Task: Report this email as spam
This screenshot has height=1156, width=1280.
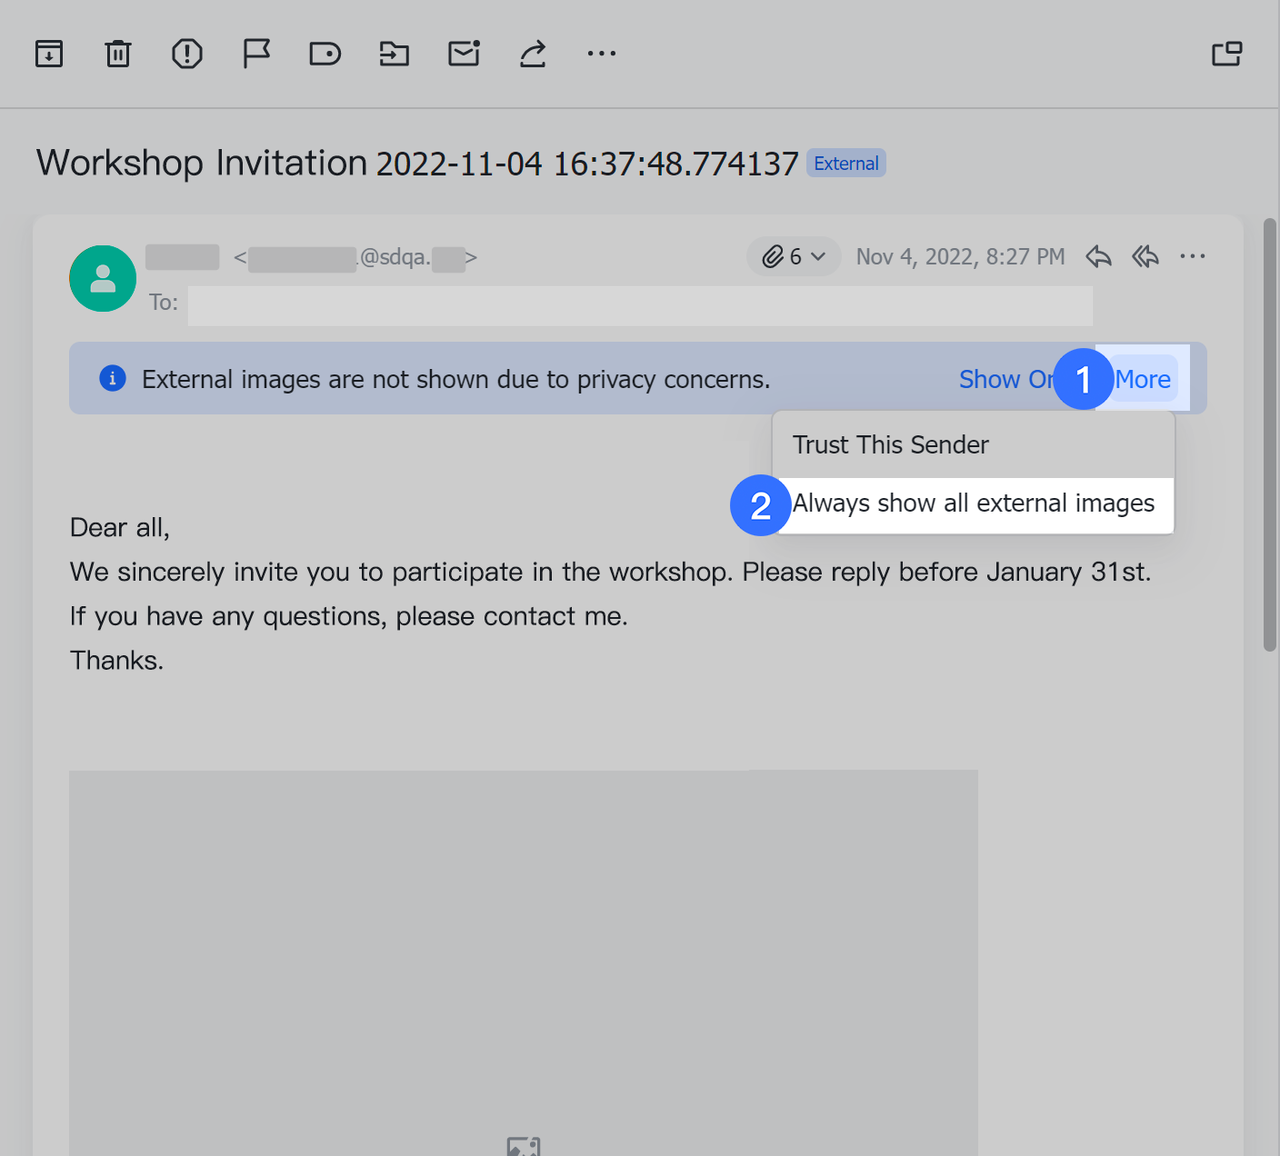Action: point(187,53)
